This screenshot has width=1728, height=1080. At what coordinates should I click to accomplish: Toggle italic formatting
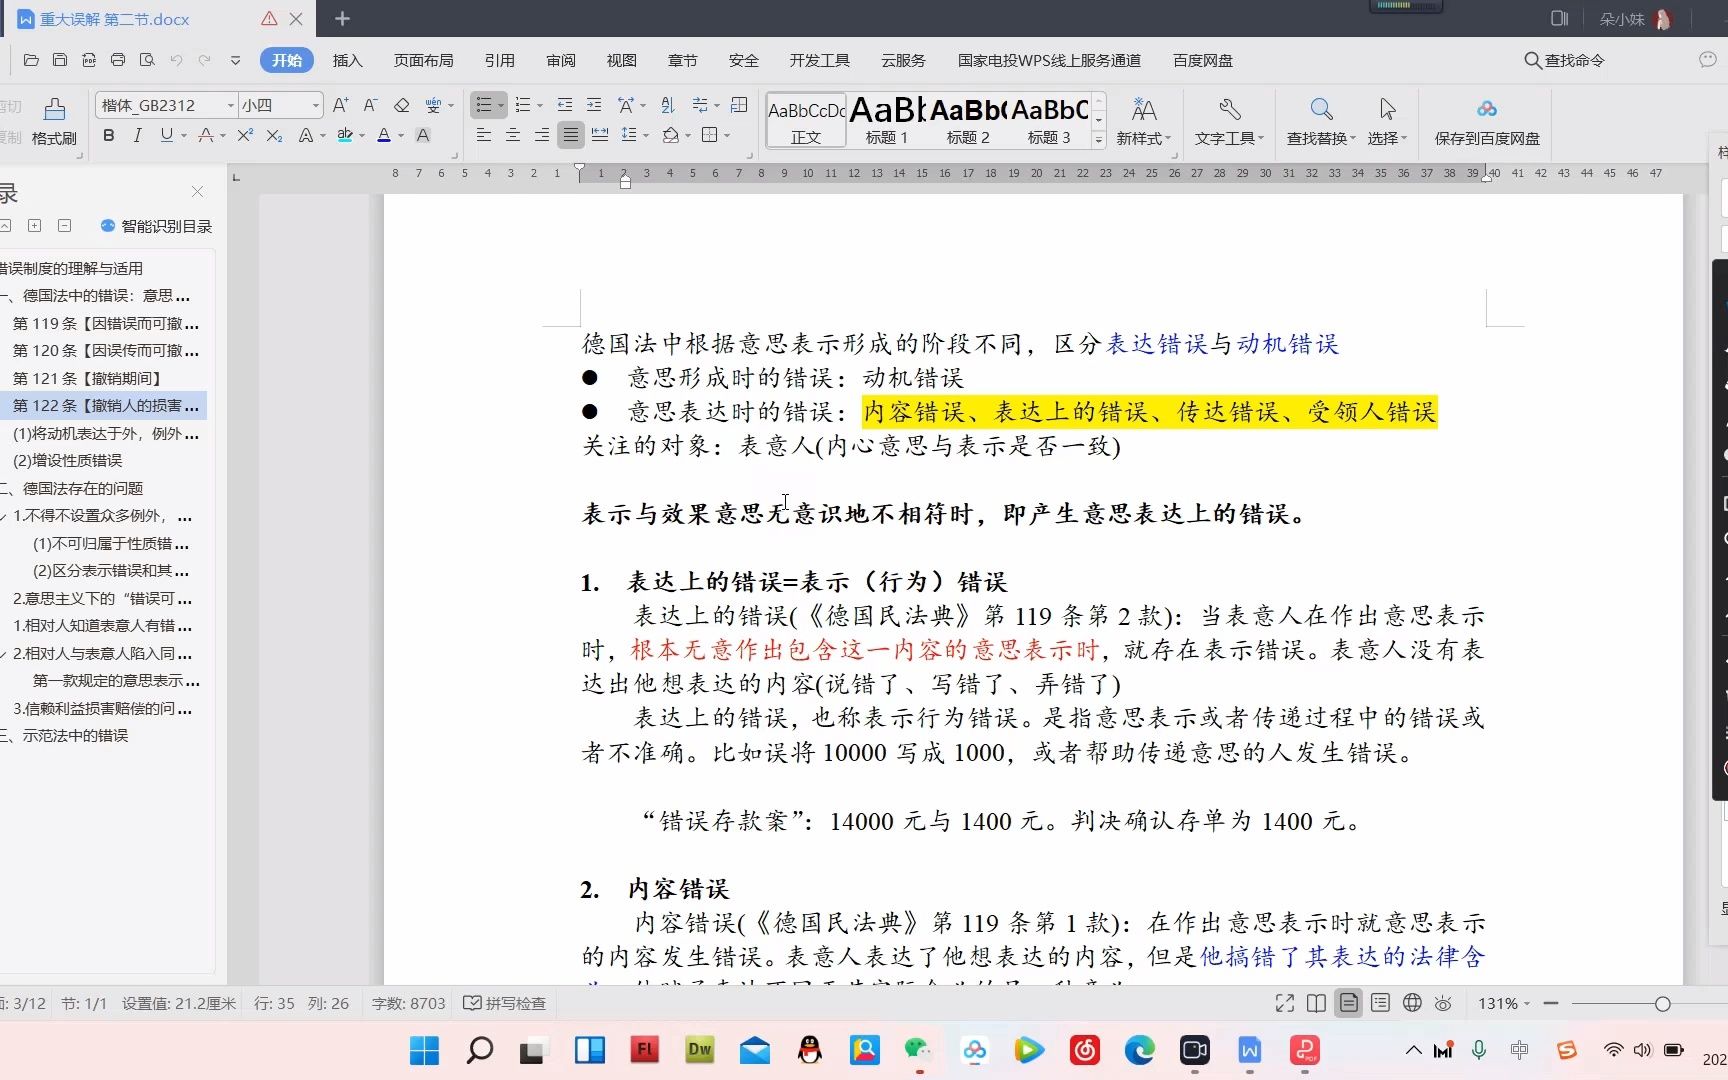tap(137, 135)
